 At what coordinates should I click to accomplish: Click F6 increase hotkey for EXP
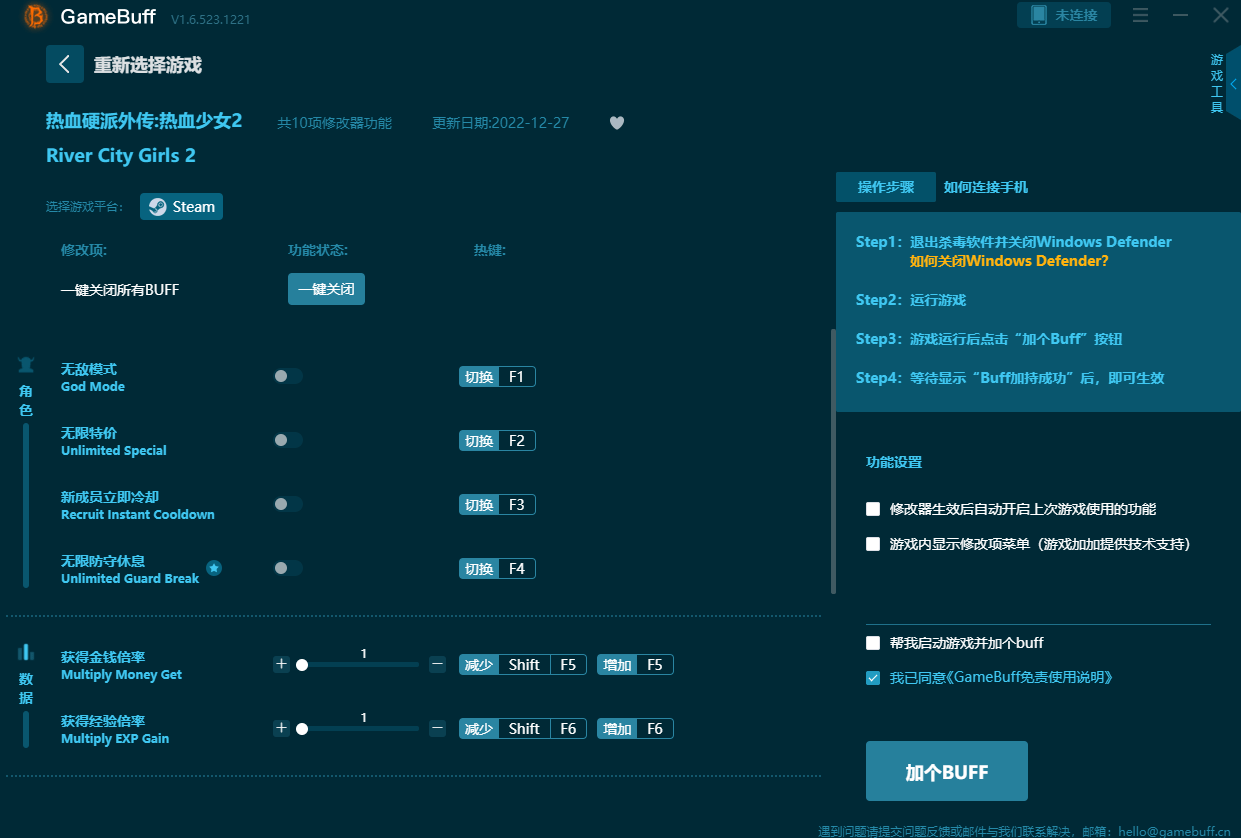pyautogui.click(x=635, y=729)
